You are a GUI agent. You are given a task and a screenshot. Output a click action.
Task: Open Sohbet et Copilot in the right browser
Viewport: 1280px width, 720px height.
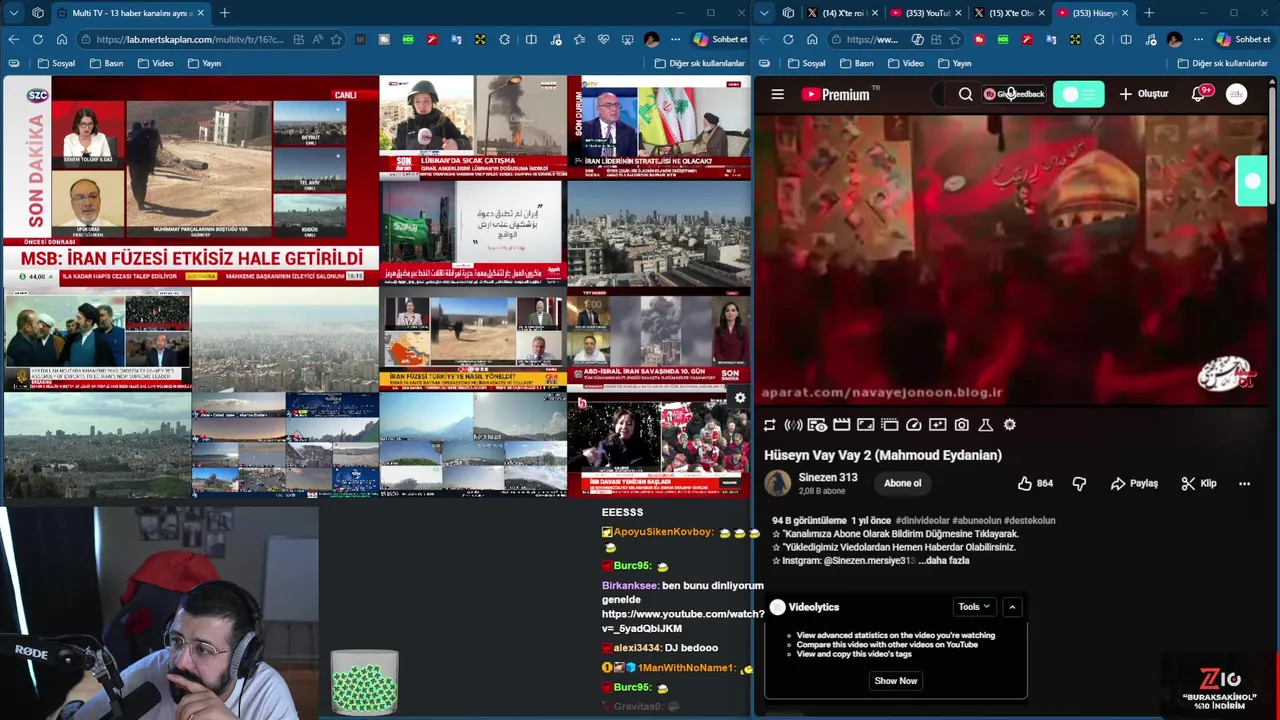[x=1244, y=39]
